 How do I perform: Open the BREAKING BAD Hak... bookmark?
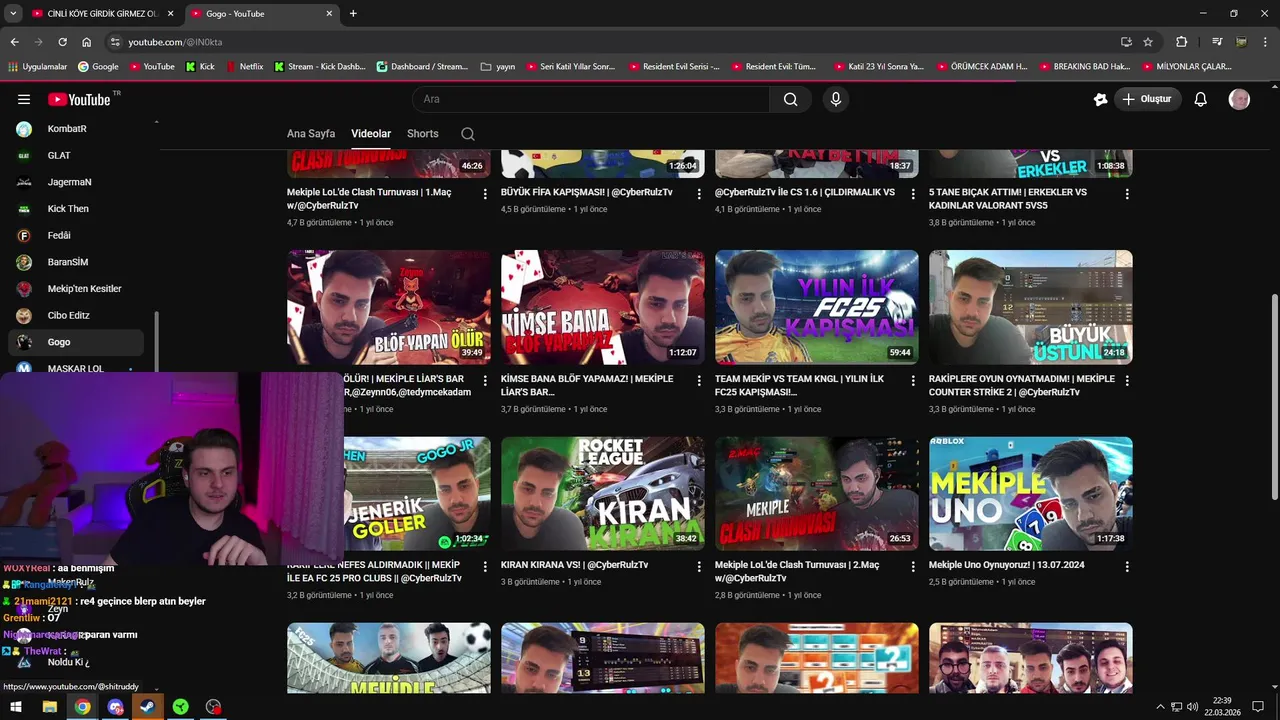(1085, 67)
